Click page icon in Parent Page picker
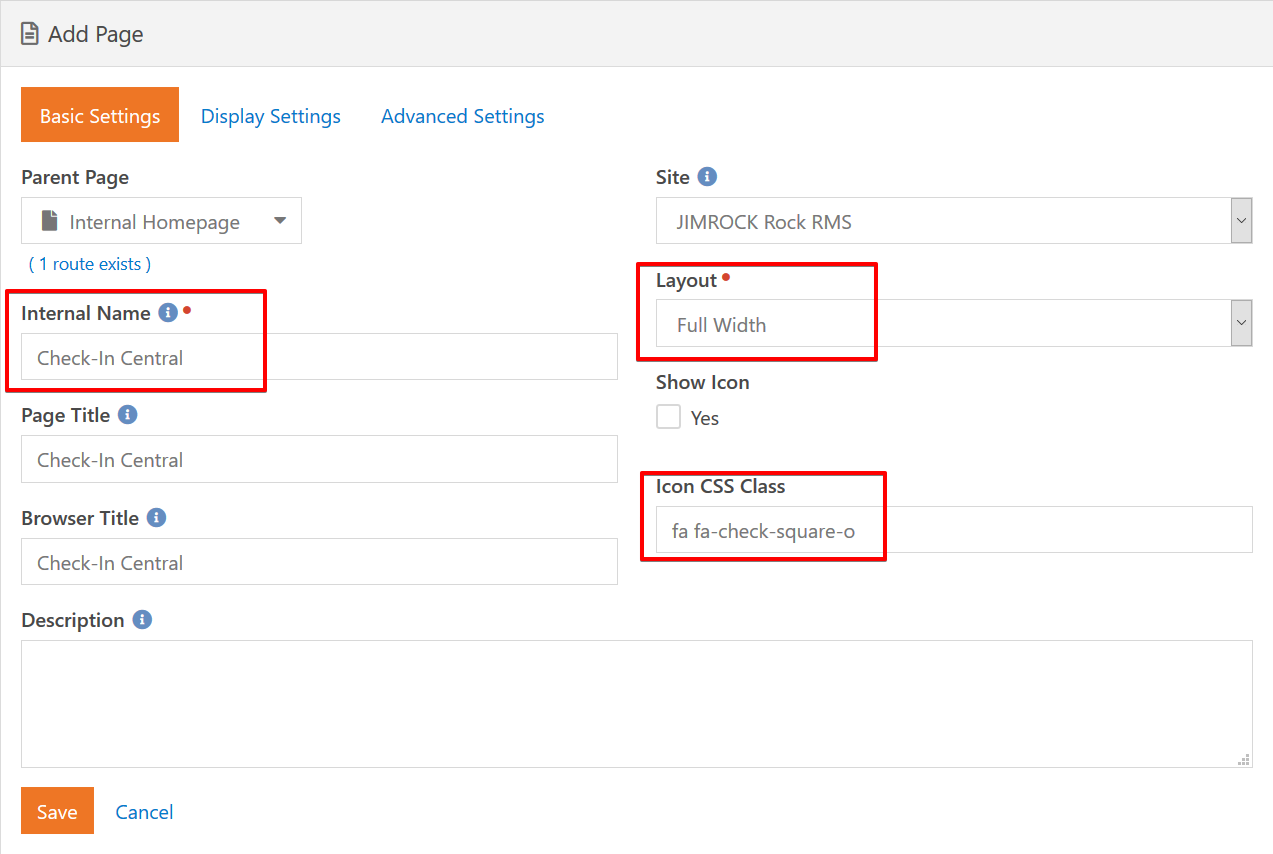The image size is (1273, 854). pos(49,221)
